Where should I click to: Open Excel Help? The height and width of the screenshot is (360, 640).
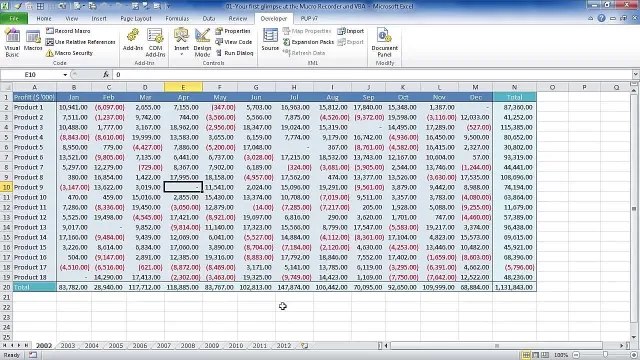point(601,18)
